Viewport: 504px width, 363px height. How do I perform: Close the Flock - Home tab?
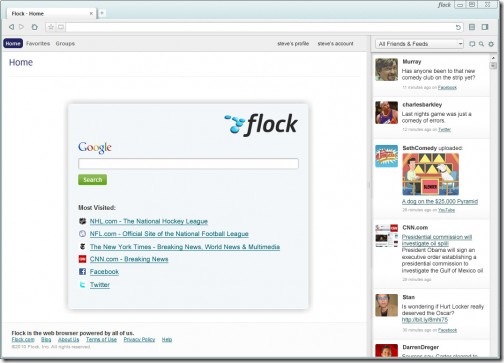(x=91, y=14)
